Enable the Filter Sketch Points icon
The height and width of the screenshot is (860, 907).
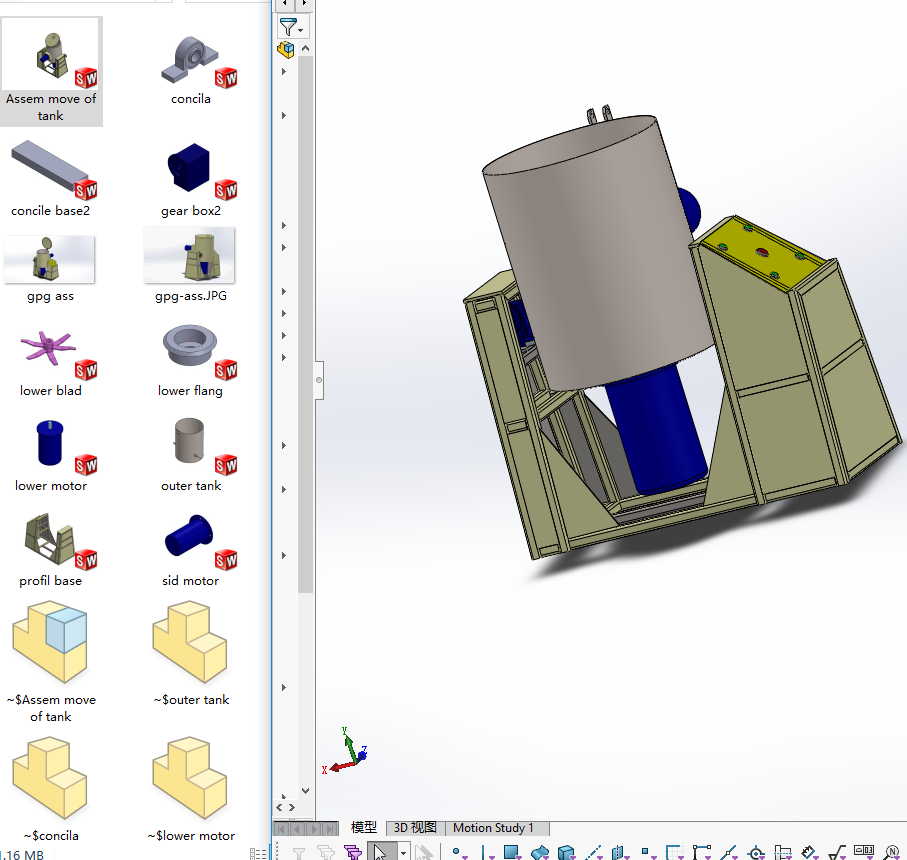click(648, 852)
